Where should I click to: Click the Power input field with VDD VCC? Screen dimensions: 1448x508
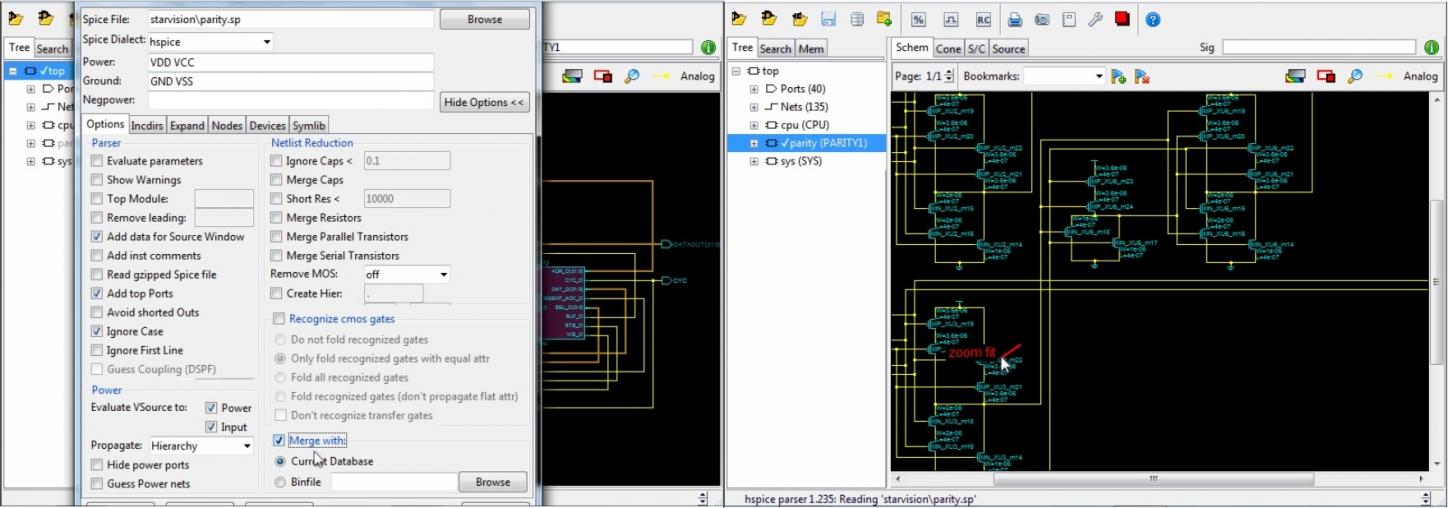pyautogui.click(x=290, y=62)
